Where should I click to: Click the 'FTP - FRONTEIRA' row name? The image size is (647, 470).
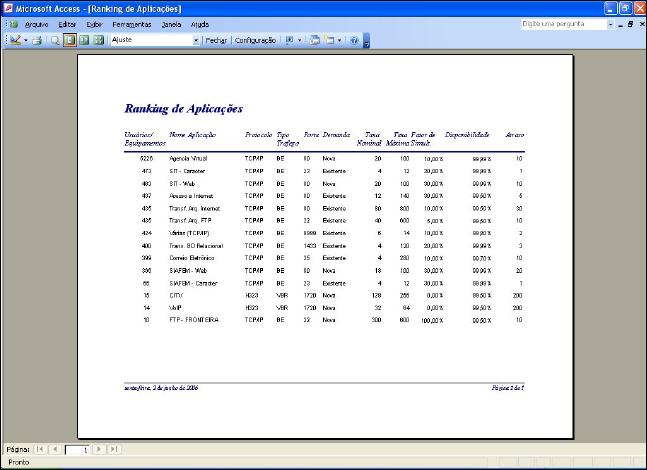194,320
